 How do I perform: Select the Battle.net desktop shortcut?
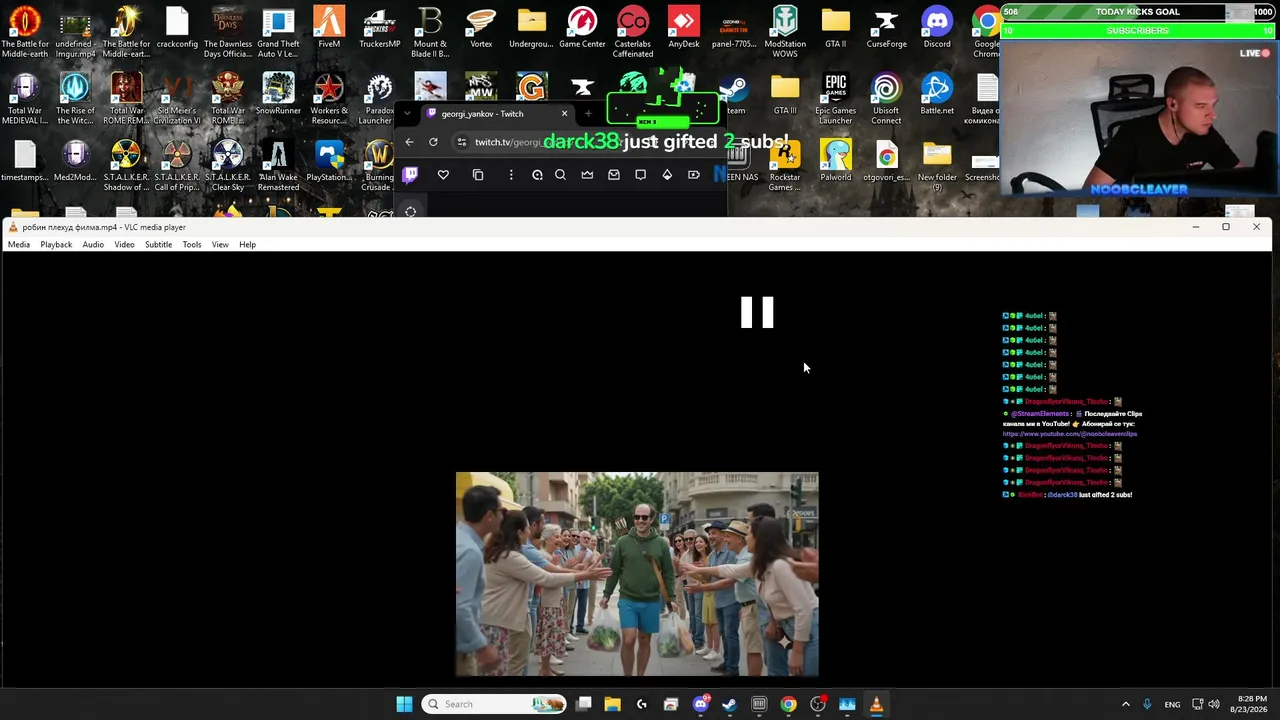pyautogui.click(x=937, y=95)
